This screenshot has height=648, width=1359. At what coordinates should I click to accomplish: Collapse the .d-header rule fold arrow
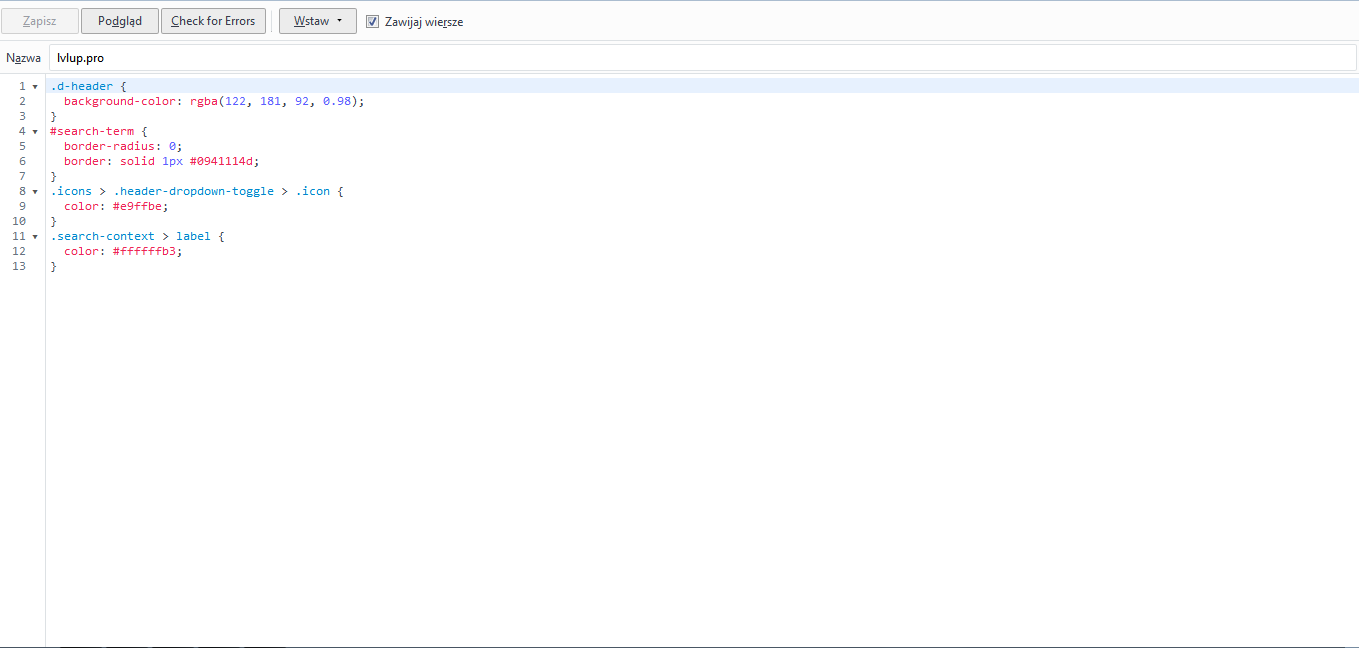point(35,86)
